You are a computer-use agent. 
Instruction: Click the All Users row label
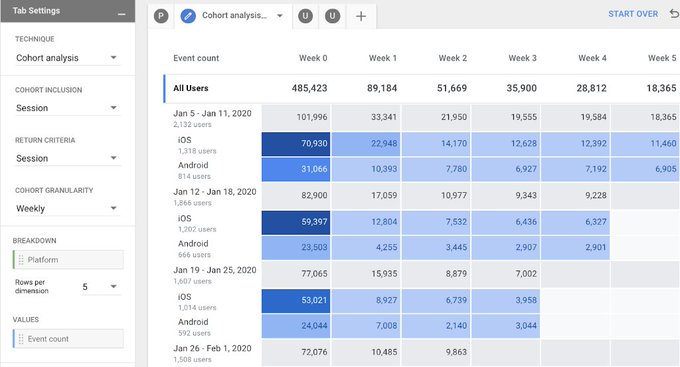tap(191, 88)
